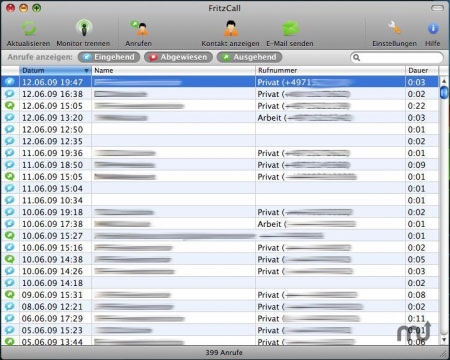Select the call 10.06.09 14:18
The height and width of the screenshot is (360, 450).
pyautogui.click(x=220, y=283)
